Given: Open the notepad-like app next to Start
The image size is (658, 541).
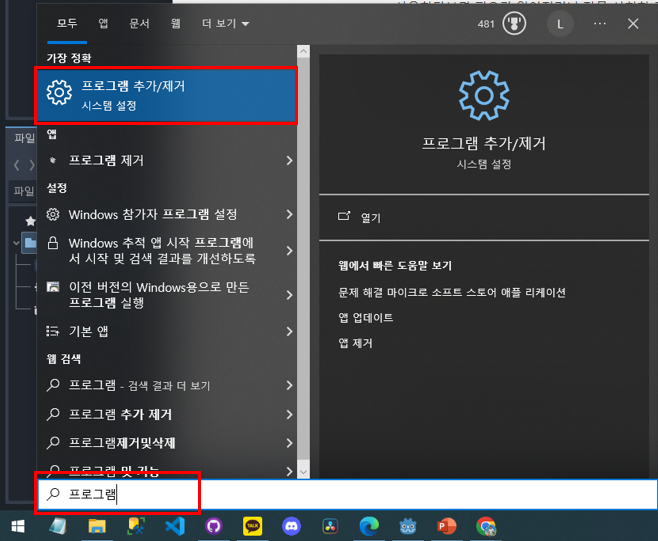Looking at the screenshot, I should coord(58,526).
